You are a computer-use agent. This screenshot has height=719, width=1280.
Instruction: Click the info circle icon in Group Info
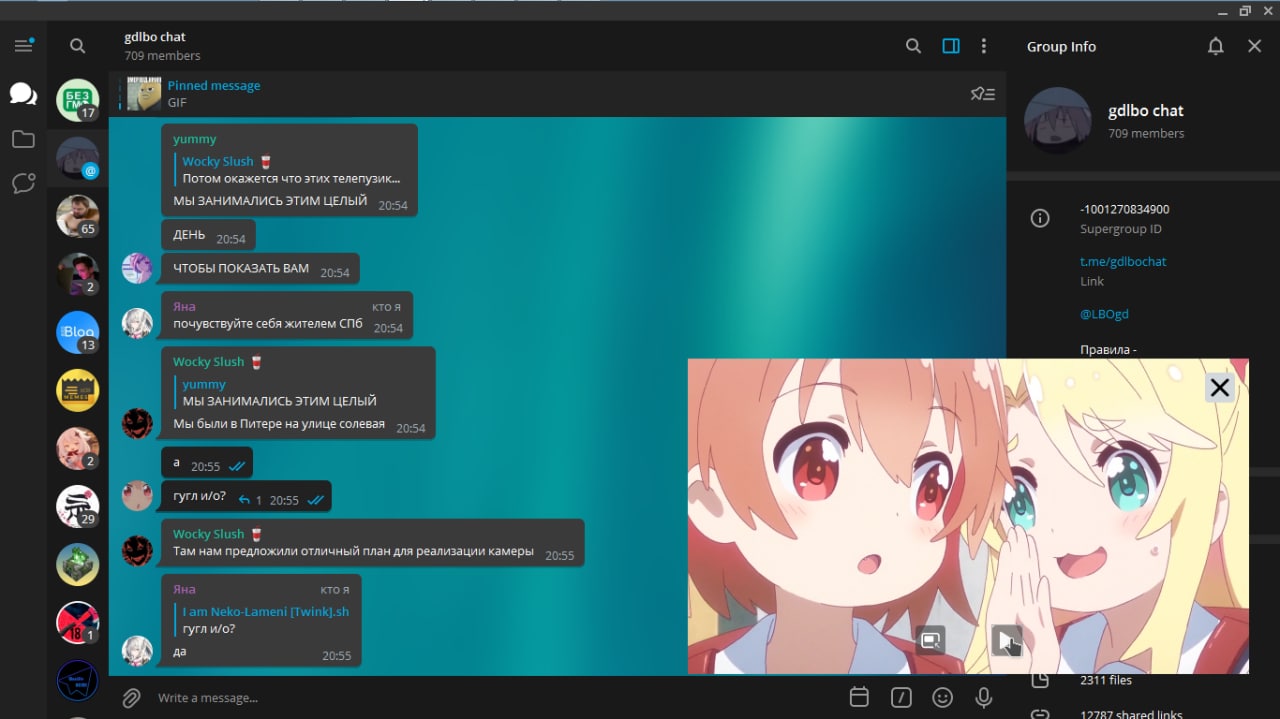(x=1040, y=218)
